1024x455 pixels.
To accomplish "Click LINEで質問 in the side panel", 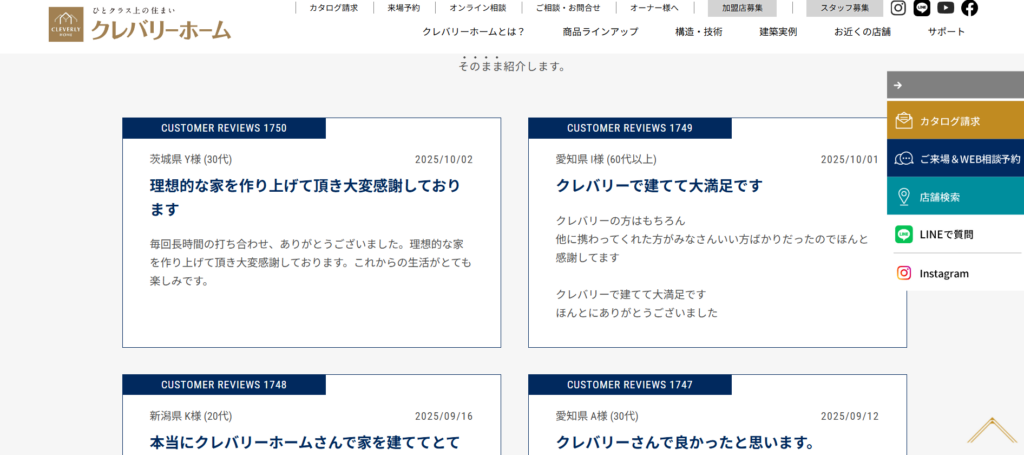I will 954,235.
